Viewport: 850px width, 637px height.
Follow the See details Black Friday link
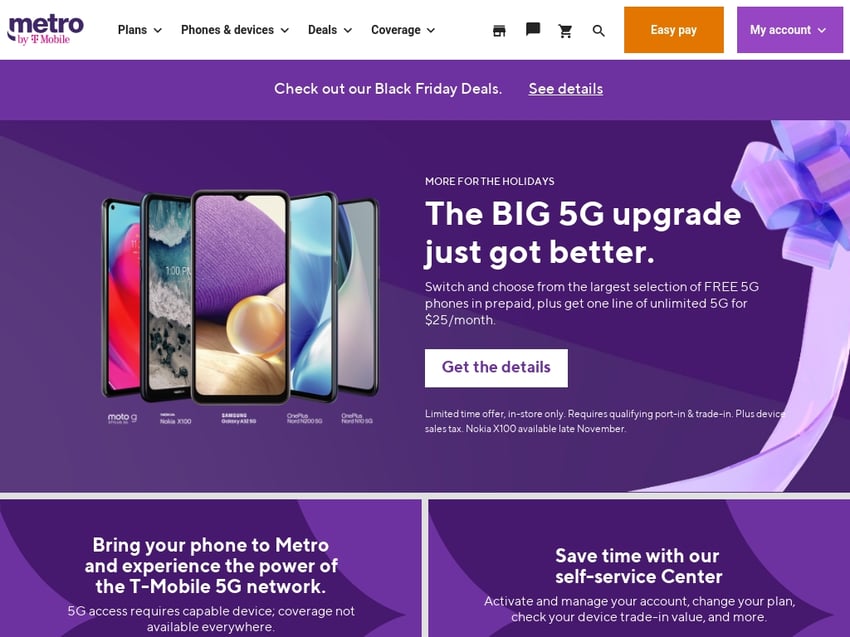(565, 89)
